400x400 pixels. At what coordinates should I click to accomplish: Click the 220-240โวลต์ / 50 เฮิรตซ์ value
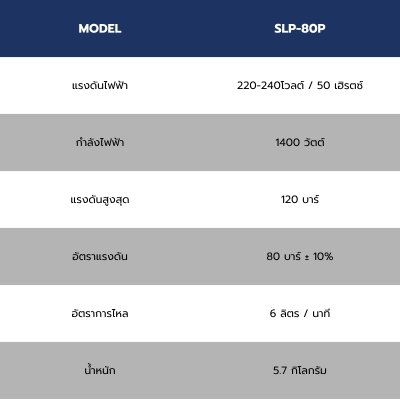point(300,85)
